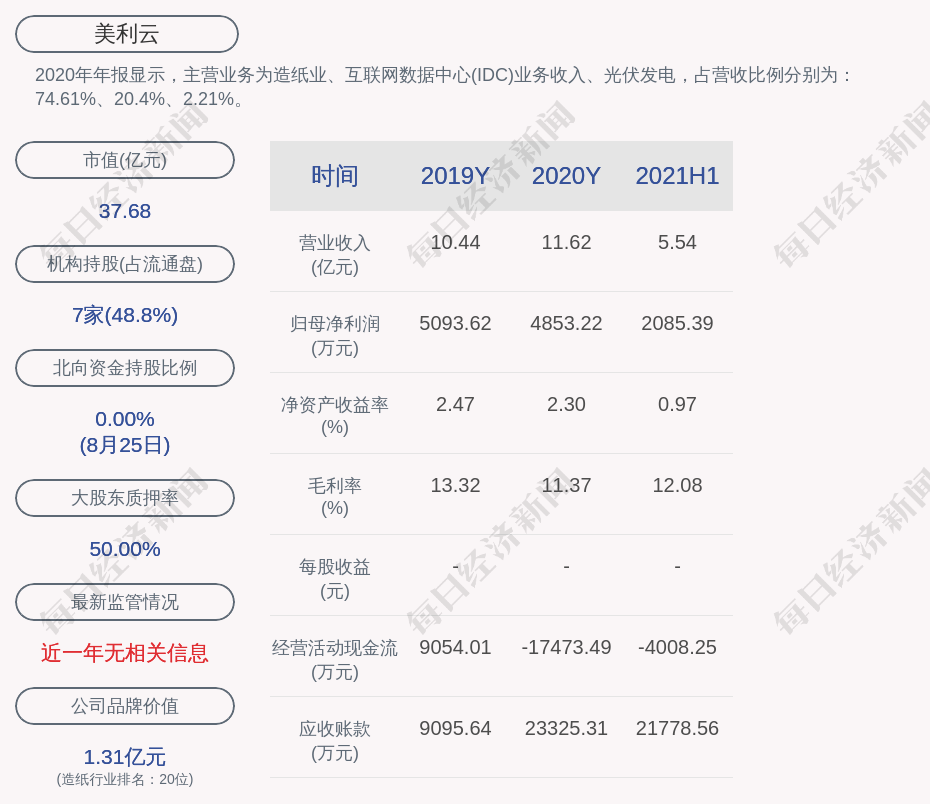Select net profit value 4853.22
Screen dimensions: 930x804
[566, 323]
